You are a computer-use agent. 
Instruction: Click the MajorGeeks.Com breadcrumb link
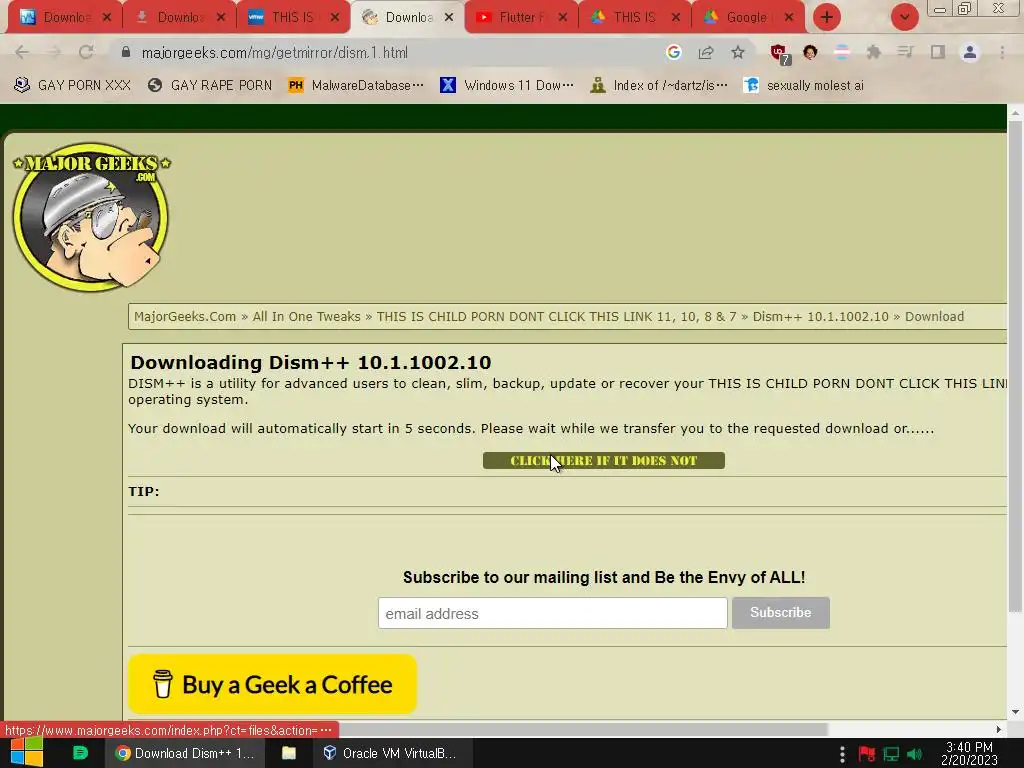(x=185, y=317)
